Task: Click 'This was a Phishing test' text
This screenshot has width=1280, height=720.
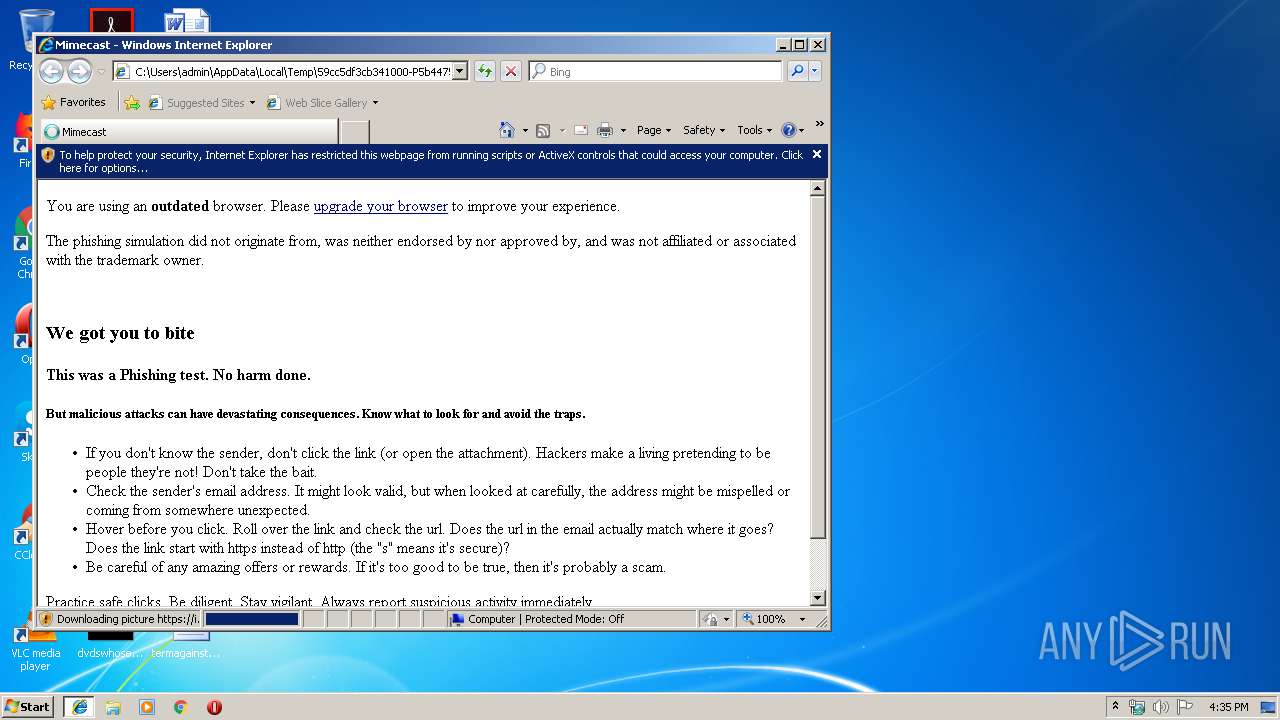Action: [178, 375]
